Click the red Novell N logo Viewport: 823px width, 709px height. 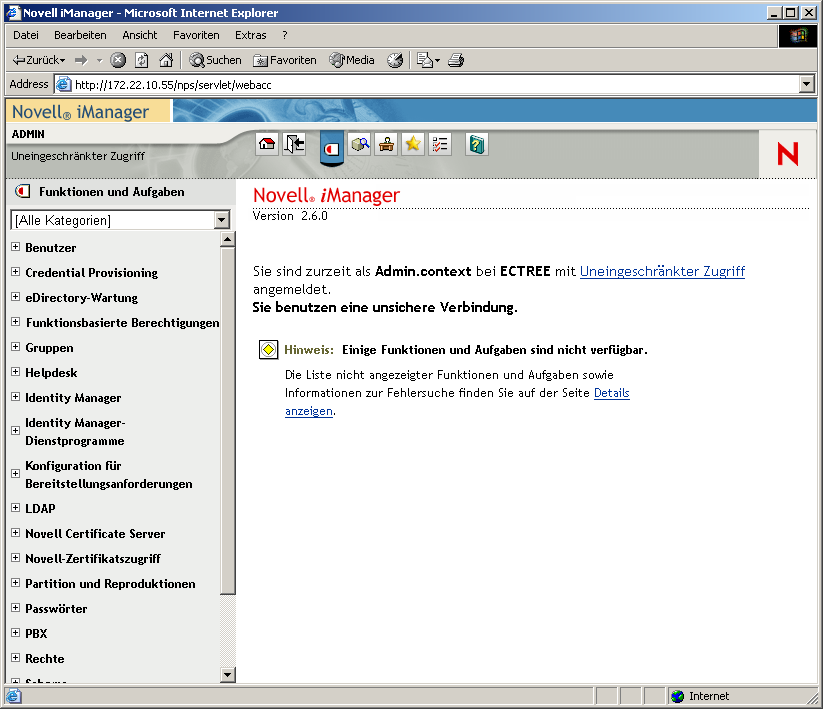point(788,153)
